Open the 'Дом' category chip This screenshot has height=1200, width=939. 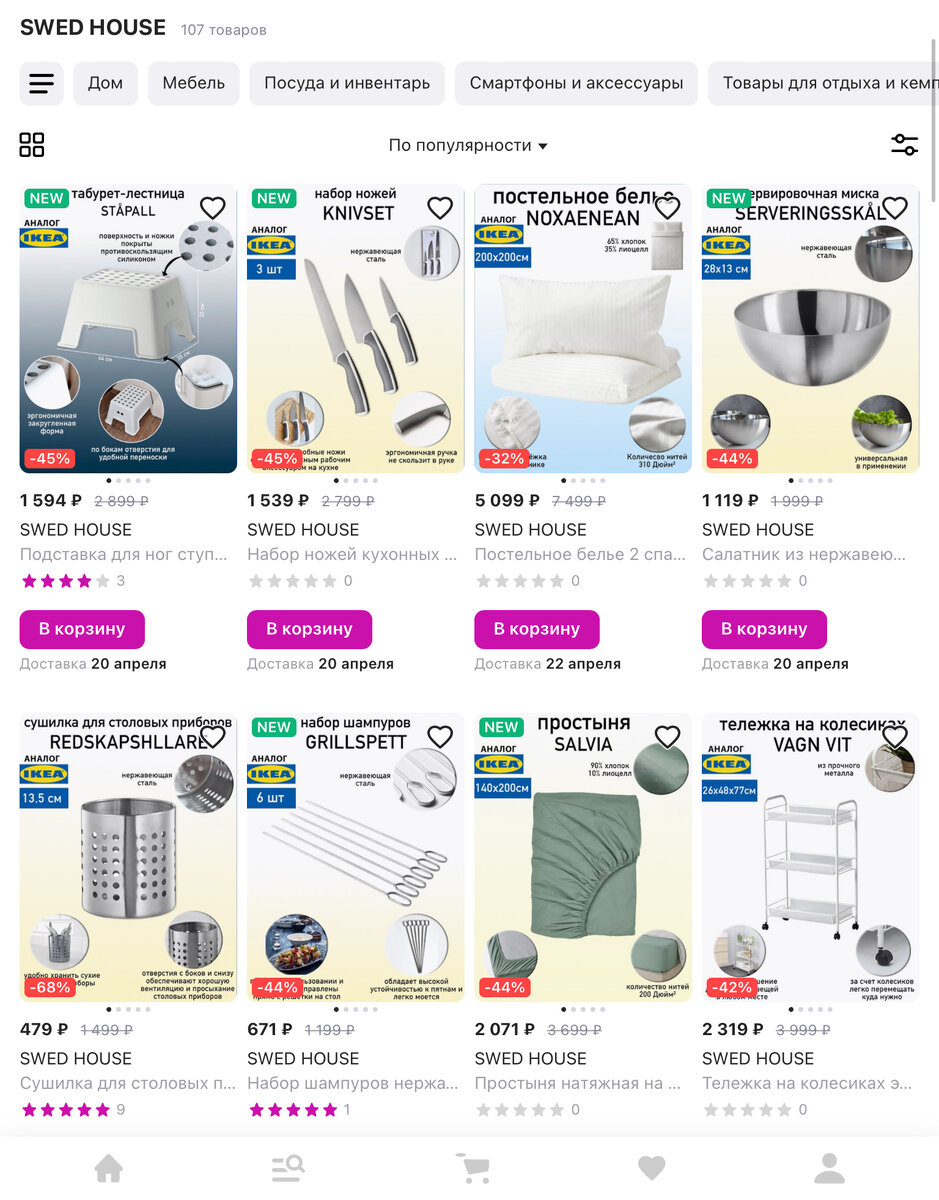105,84
